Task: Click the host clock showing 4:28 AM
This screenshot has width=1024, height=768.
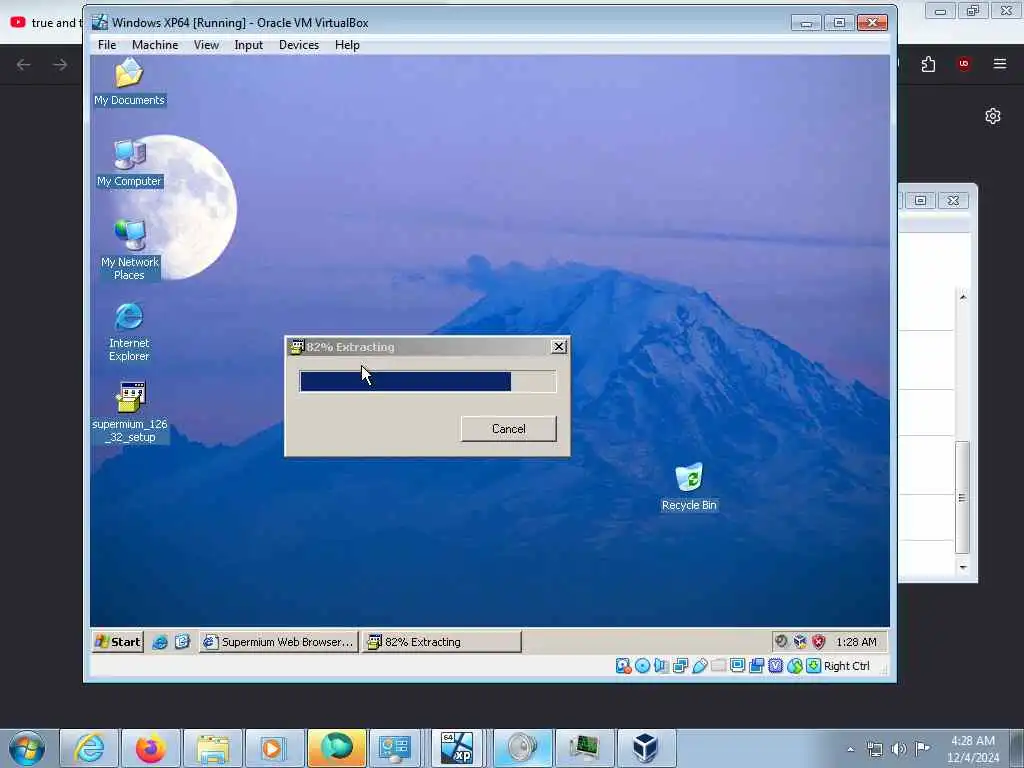Action: [972, 749]
